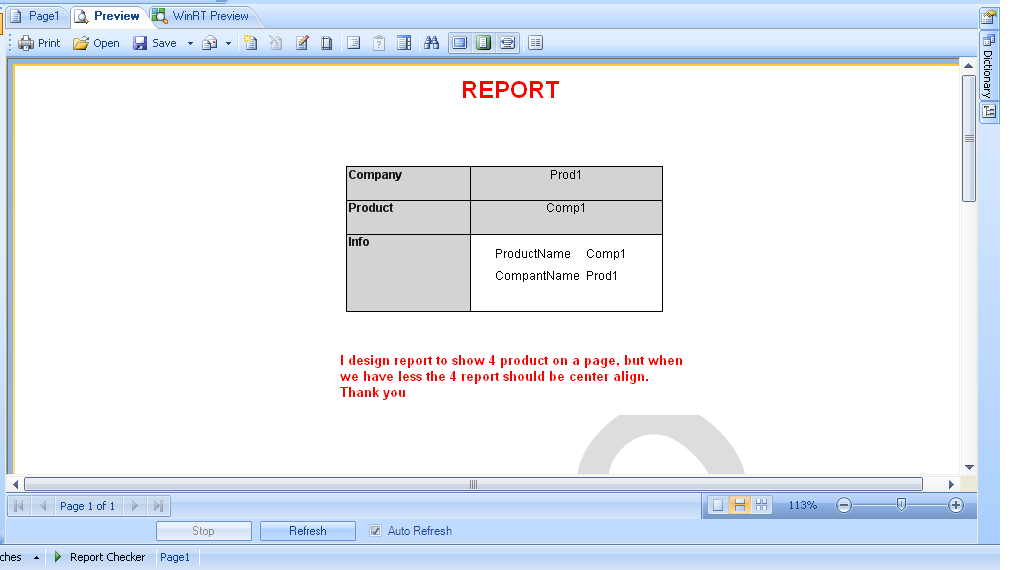Click the Refresh button
This screenshot has width=1024, height=570.
pos(308,531)
